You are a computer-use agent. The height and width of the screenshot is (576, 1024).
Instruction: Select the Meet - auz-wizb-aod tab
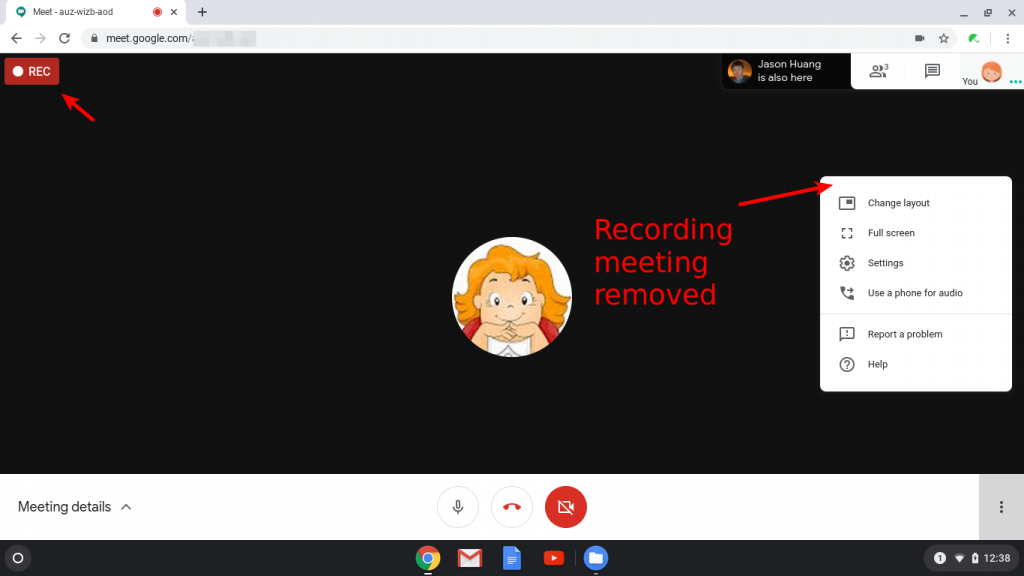pos(95,12)
